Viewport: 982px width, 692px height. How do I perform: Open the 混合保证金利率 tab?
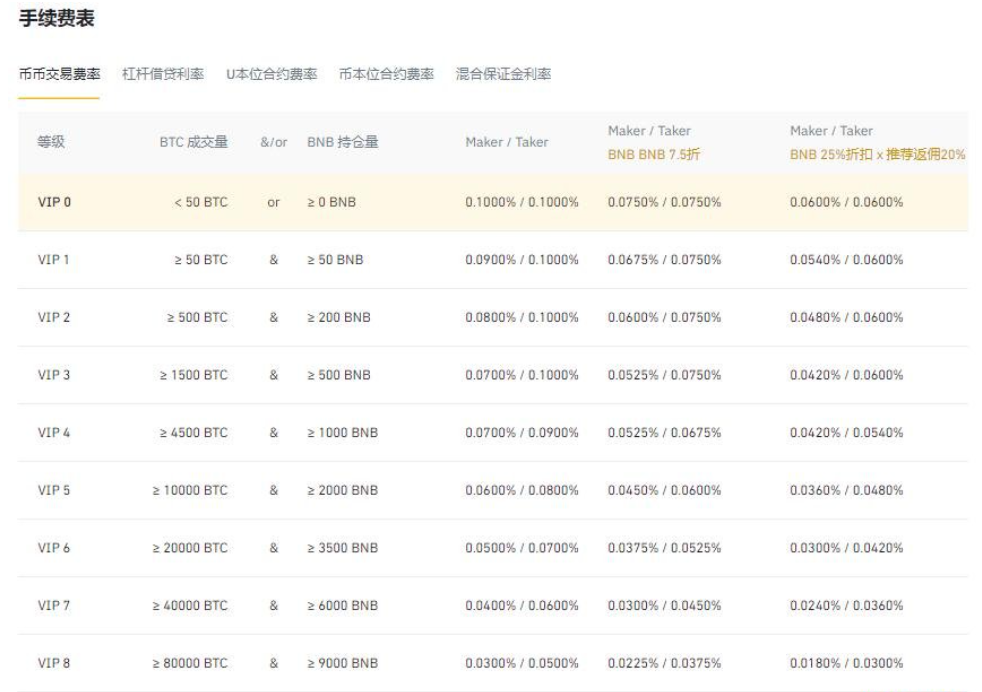[x=503, y=74]
